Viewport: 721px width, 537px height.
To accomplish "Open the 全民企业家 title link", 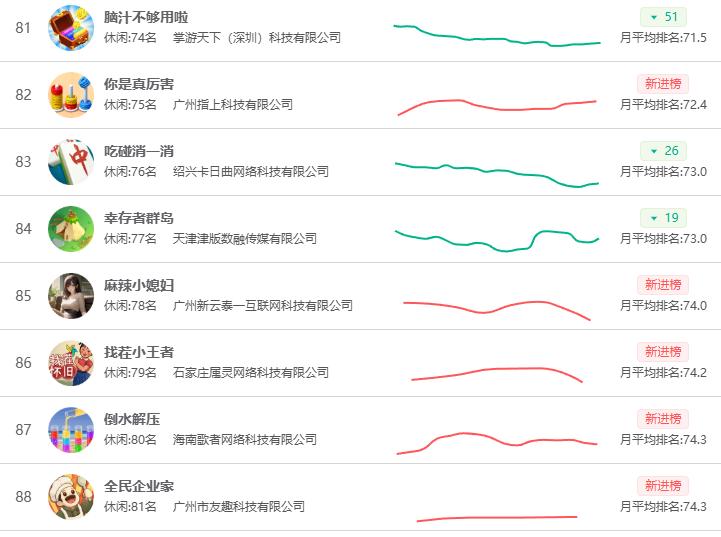I will [139, 486].
